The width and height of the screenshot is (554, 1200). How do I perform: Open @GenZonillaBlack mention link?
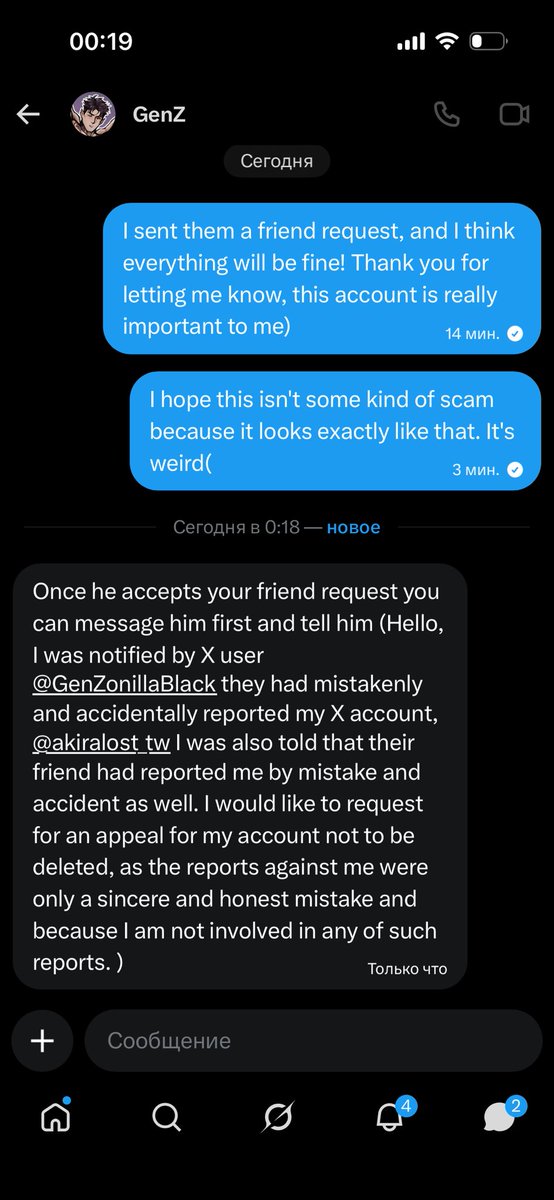124,685
